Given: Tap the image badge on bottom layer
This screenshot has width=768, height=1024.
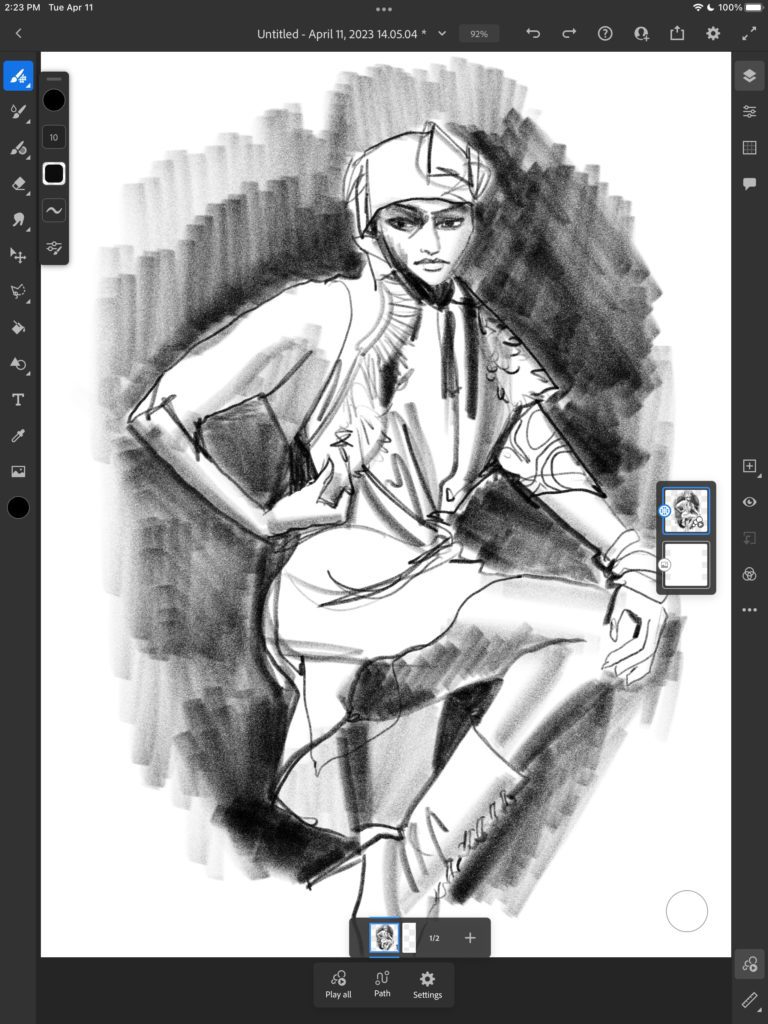Looking at the screenshot, I should [664, 564].
